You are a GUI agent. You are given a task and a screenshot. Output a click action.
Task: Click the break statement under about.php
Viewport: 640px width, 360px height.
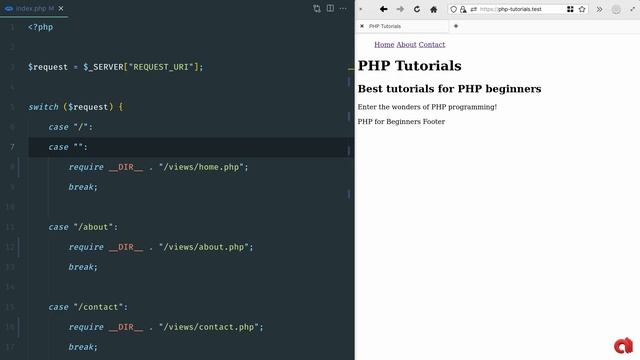[83, 267]
